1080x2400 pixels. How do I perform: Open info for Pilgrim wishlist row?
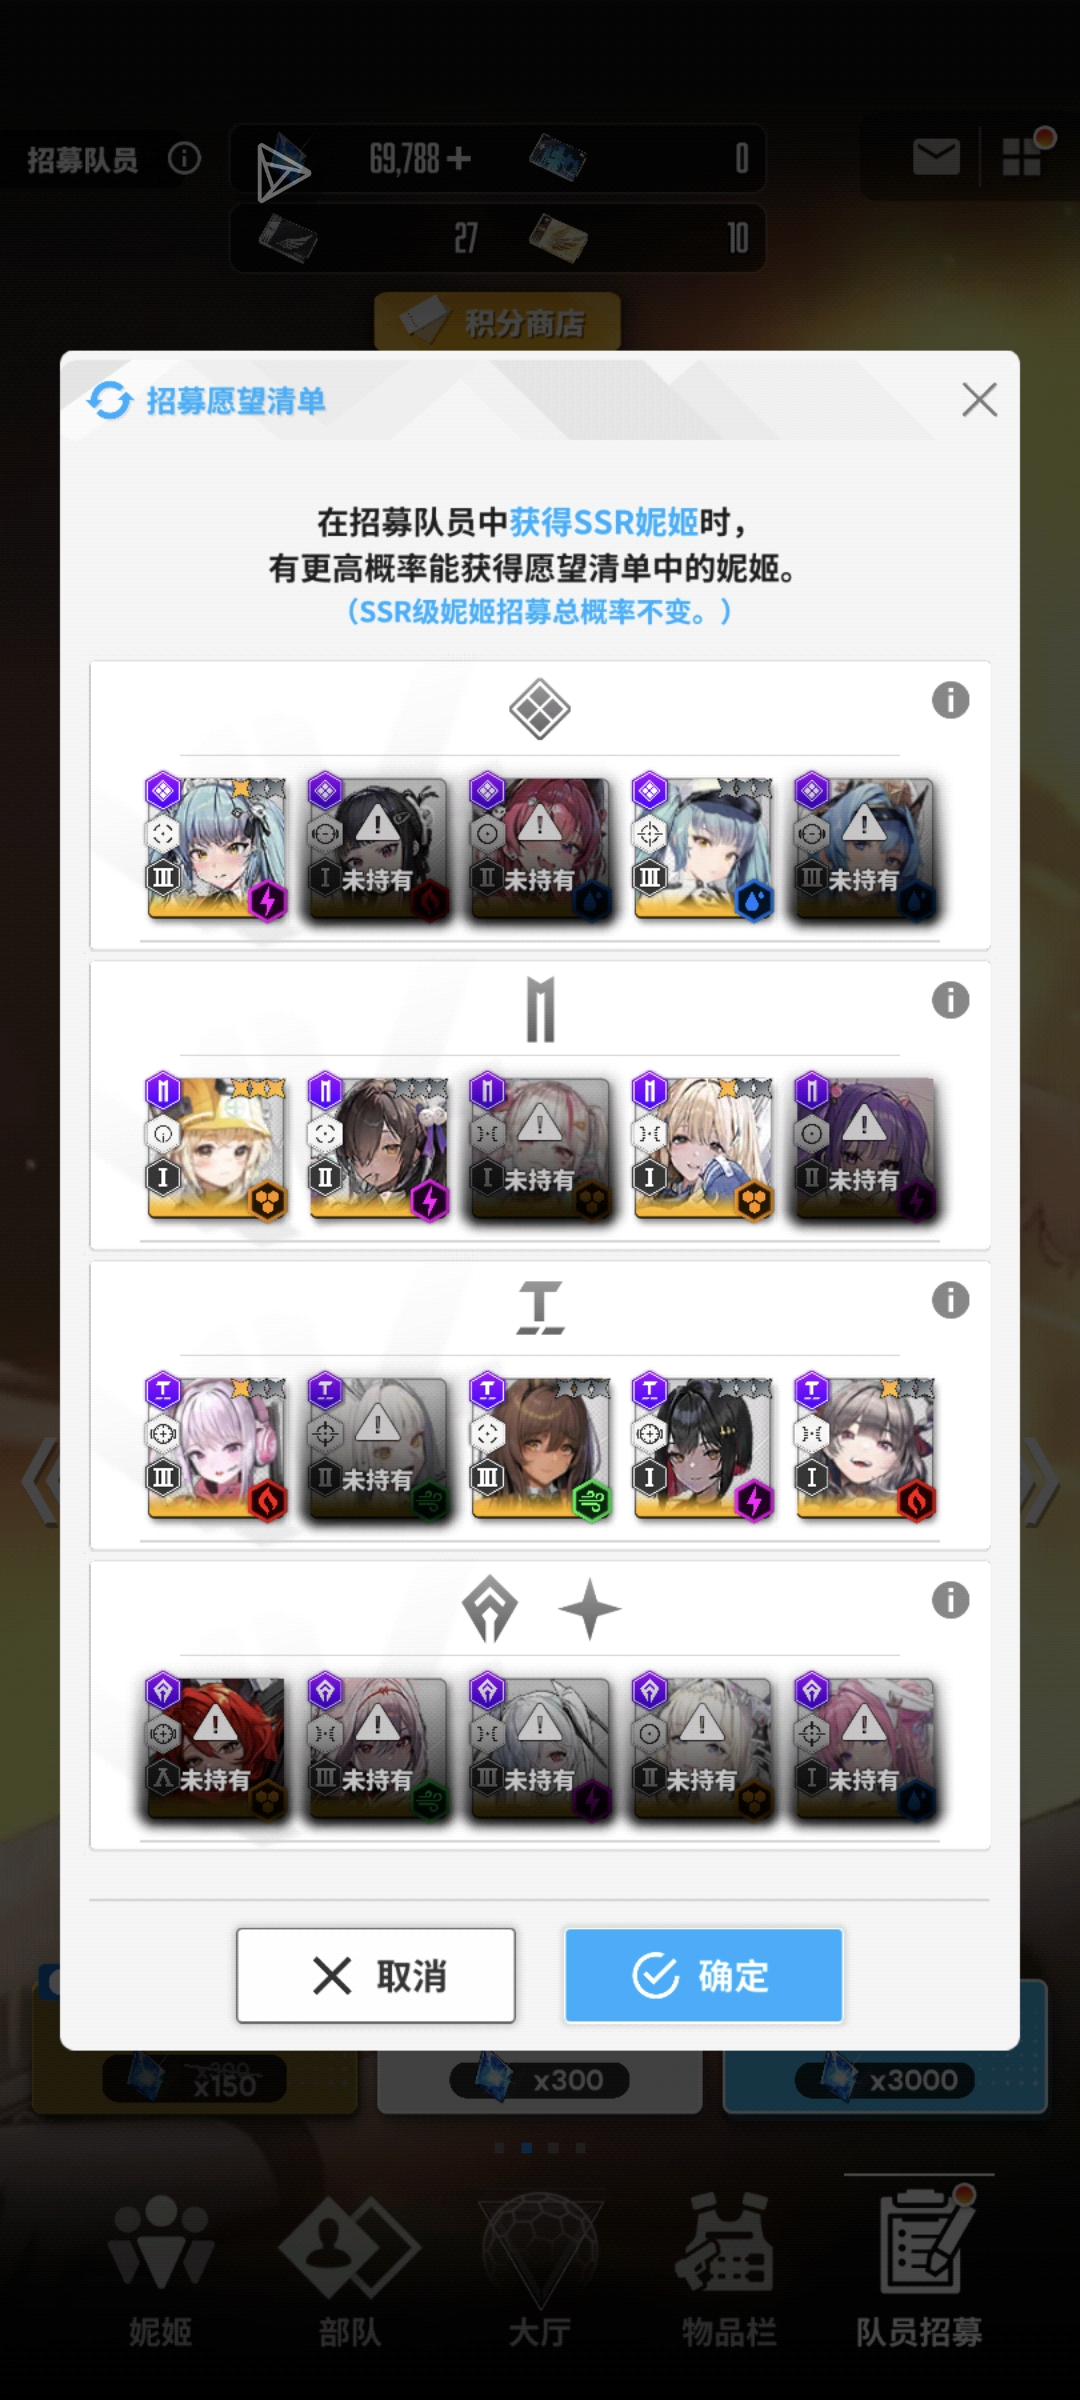click(x=950, y=1600)
